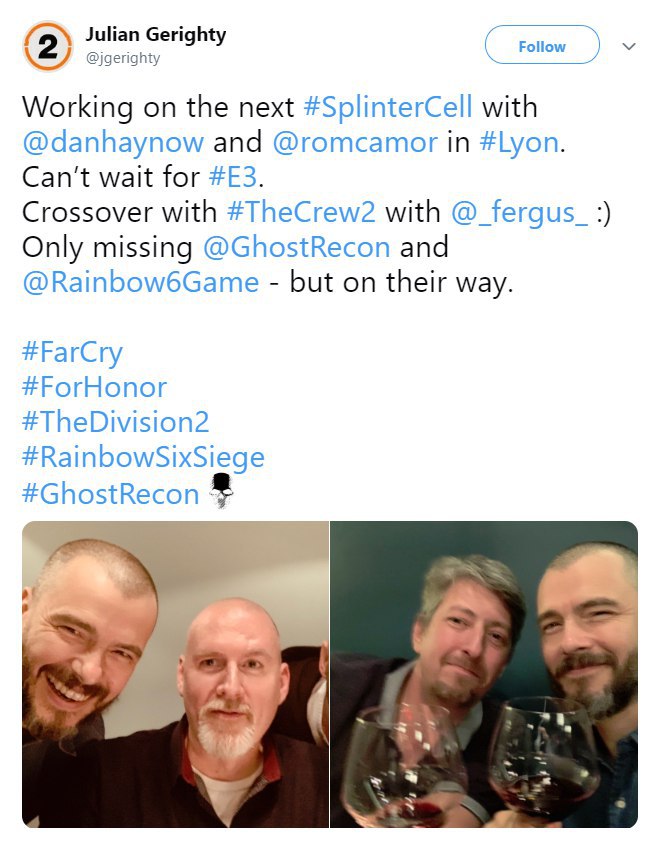Screen dimensions: 669x841
Task: Visit the @danhaynow mention
Action: click(113, 142)
